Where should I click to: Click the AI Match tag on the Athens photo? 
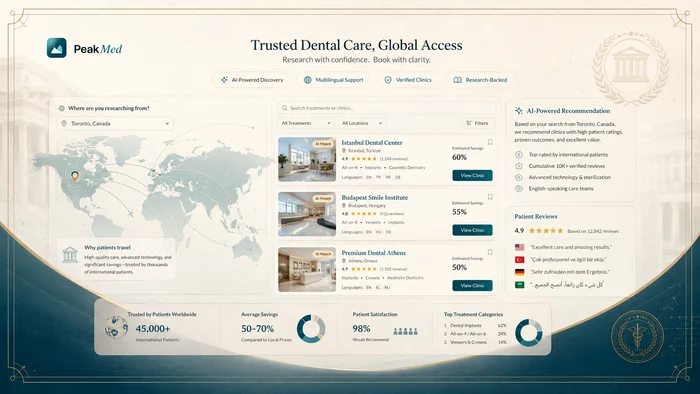(323, 253)
